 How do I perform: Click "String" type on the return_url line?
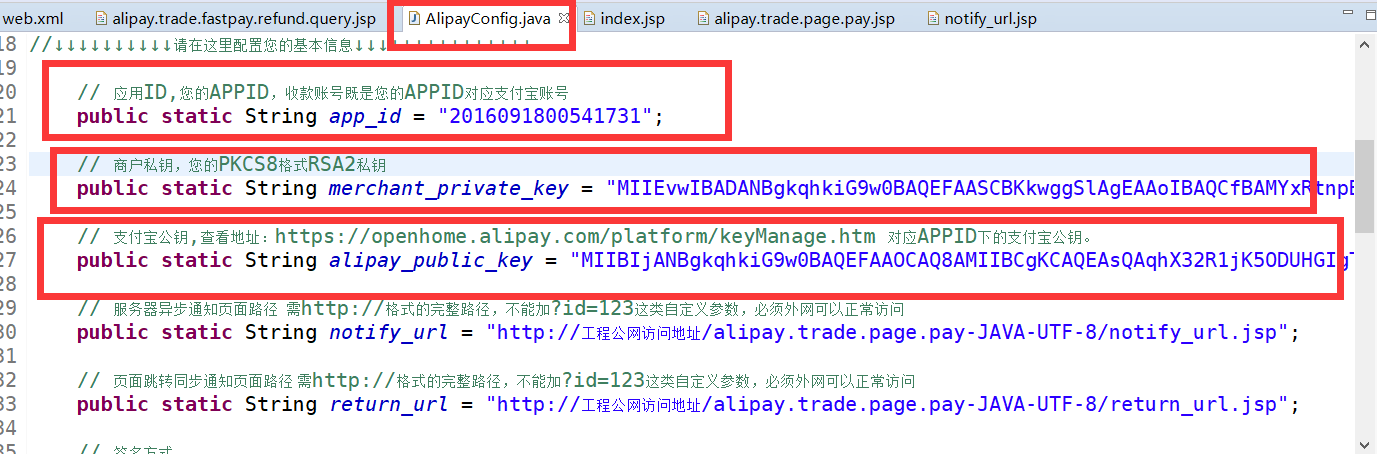(x=281, y=404)
